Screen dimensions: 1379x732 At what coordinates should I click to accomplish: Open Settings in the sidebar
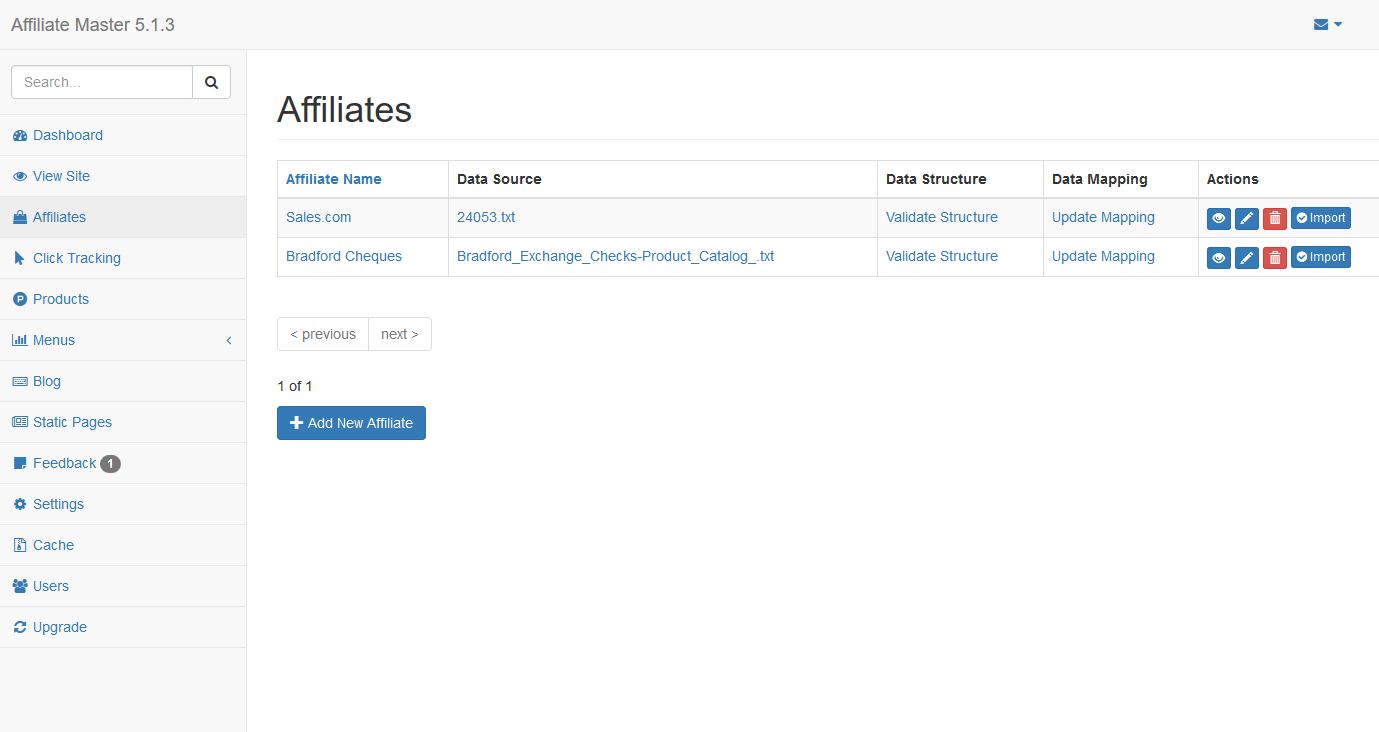coord(123,504)
